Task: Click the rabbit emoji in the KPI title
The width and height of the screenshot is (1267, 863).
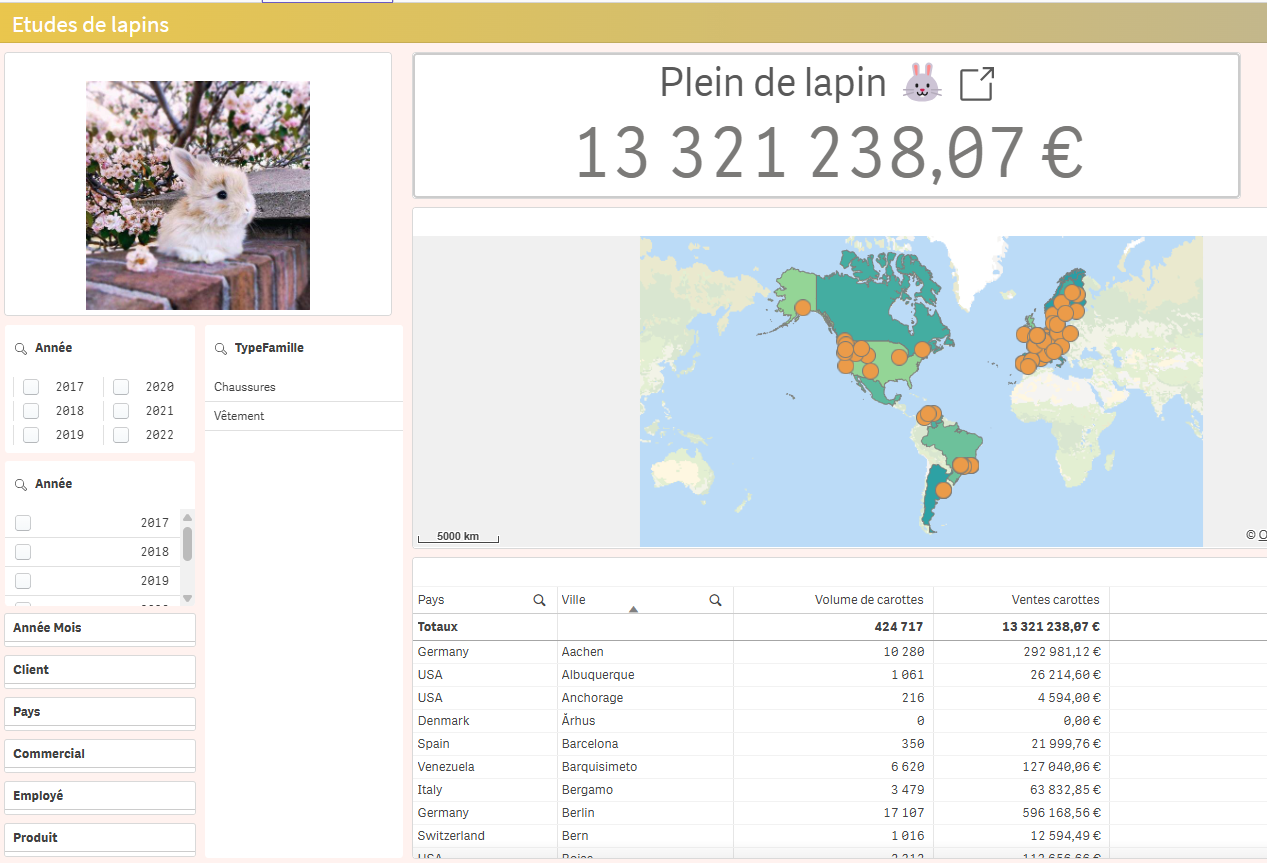Action: [x=922, y=82]
